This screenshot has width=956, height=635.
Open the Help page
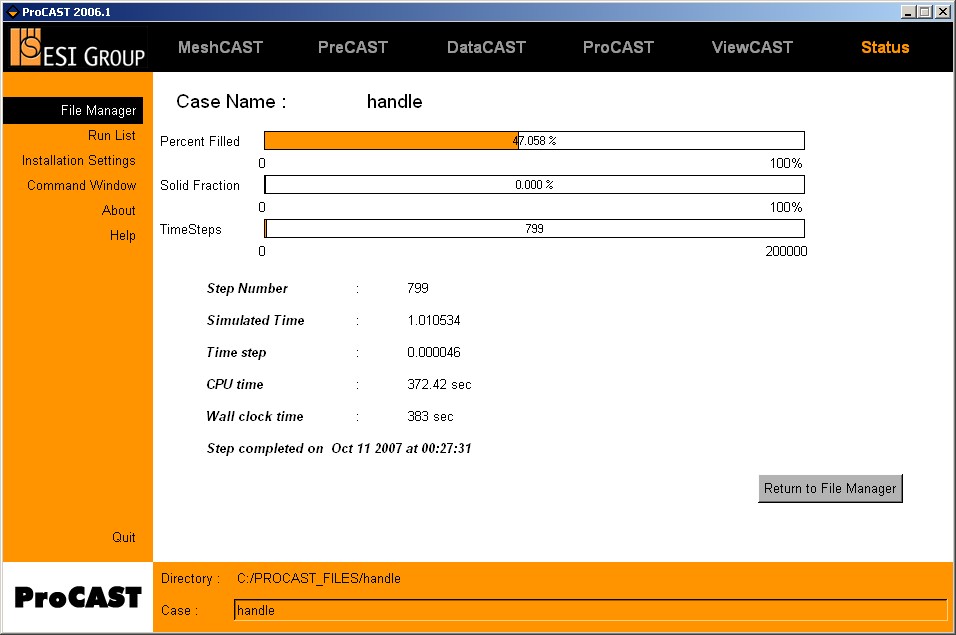[123, 235]
